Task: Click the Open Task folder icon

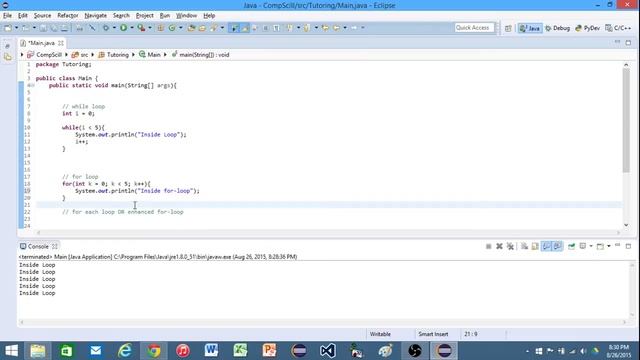Action: [202, 28]
